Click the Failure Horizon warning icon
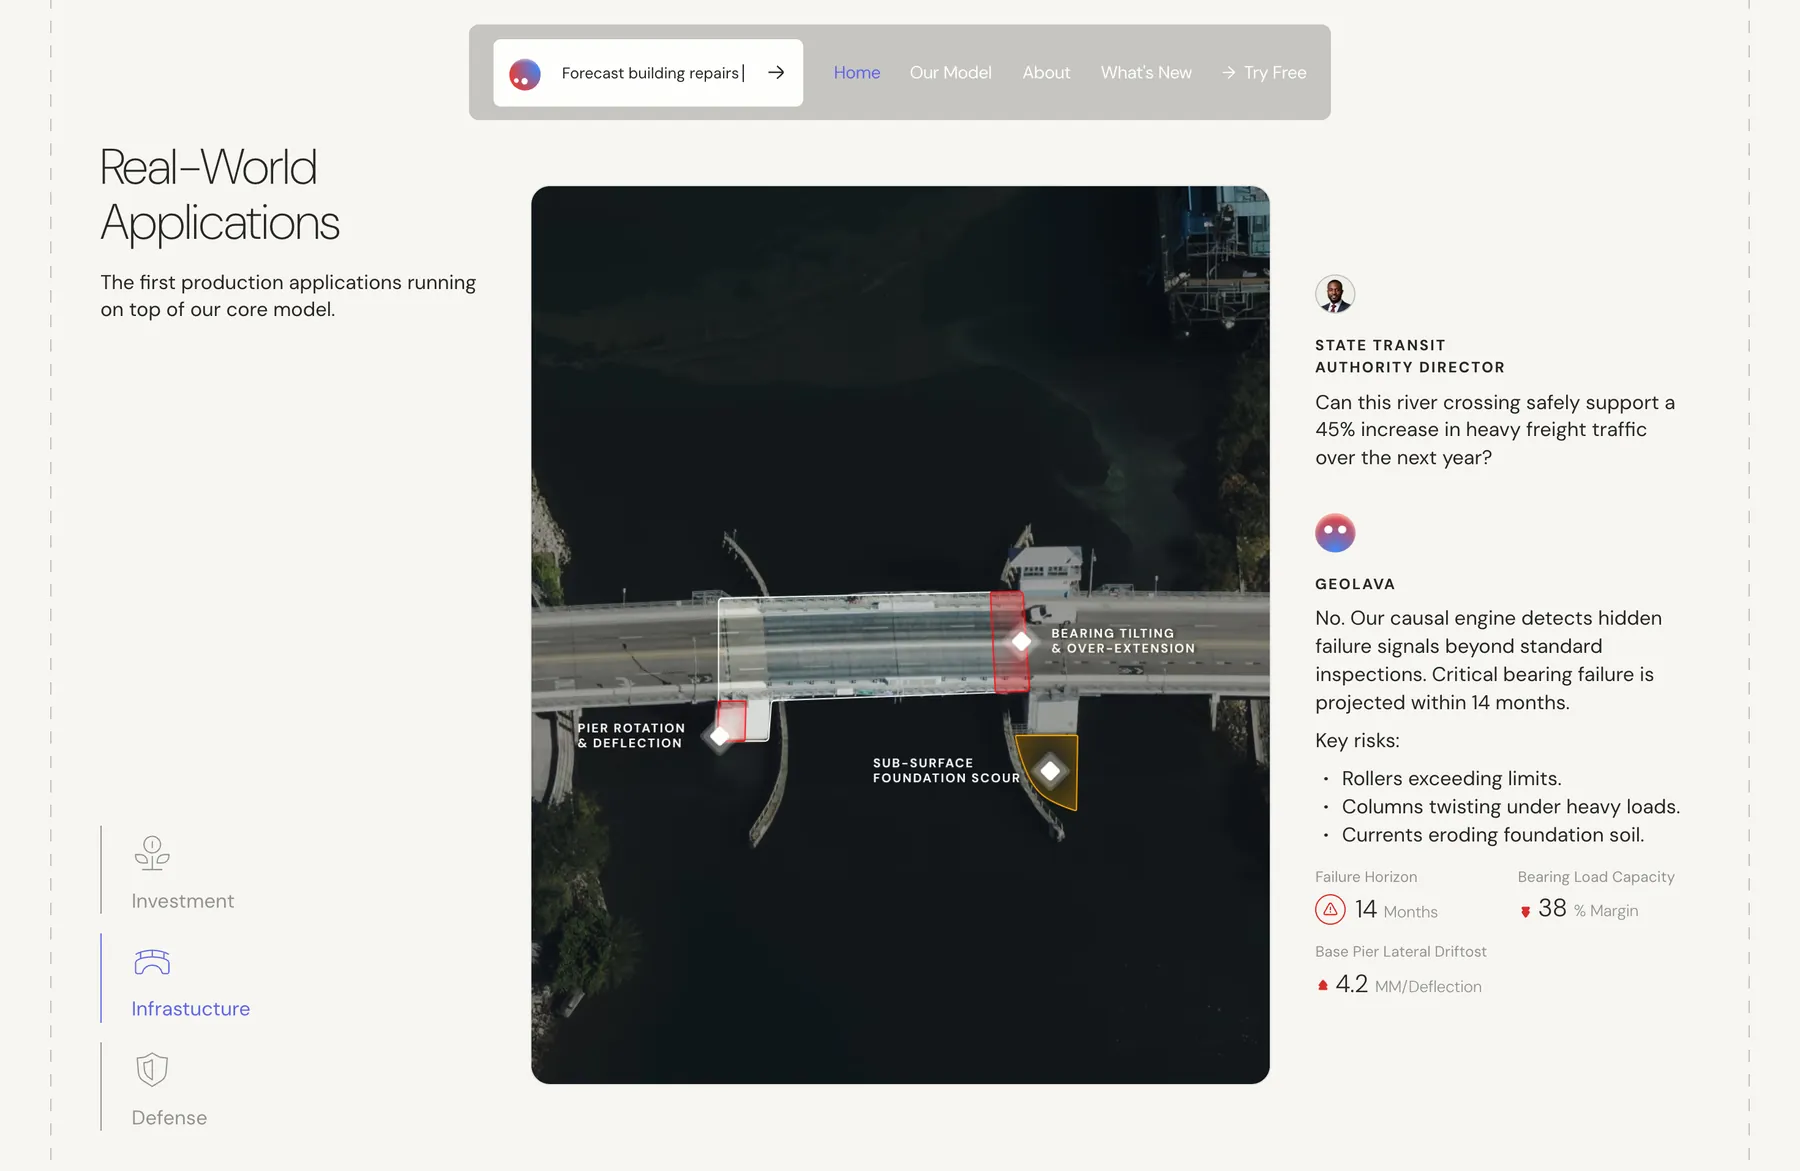This screenshot has height=1171, width=1800. (x=1330, y=910)
